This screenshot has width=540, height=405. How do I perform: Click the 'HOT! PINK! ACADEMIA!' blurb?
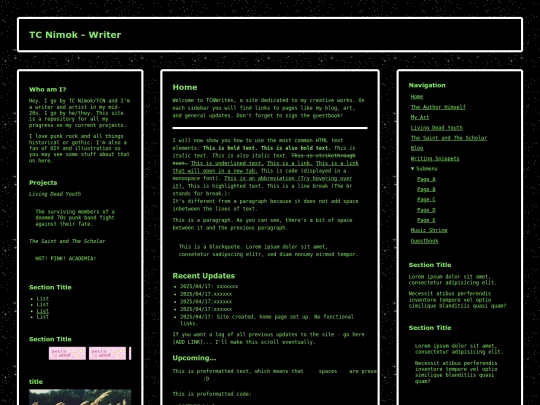65,258
